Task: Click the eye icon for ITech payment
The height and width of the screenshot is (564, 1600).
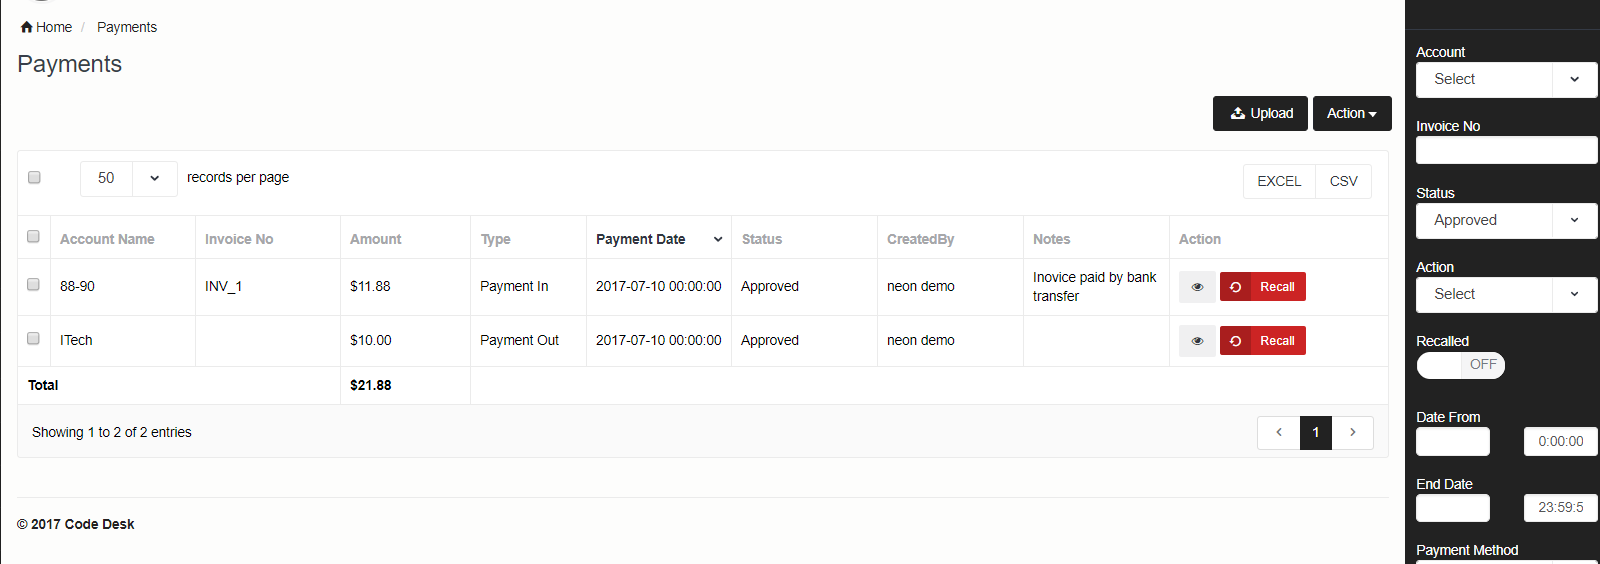Action: coord(1197,341)
